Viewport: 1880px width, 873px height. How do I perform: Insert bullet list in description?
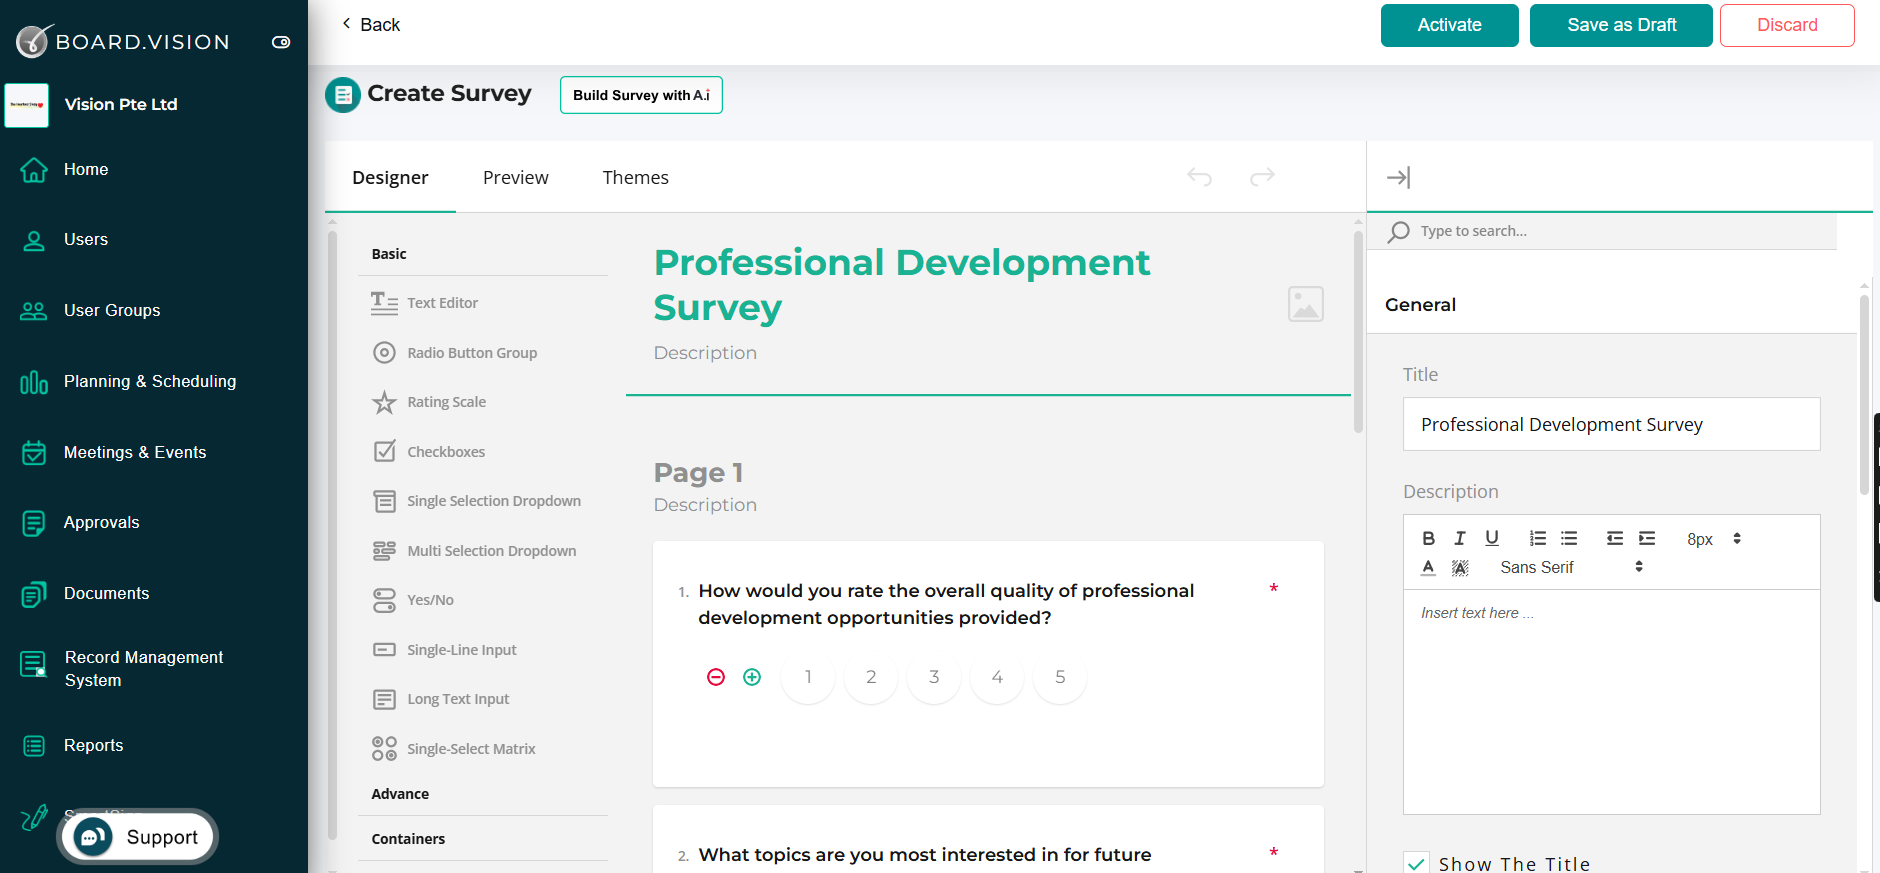[1569, 538]
